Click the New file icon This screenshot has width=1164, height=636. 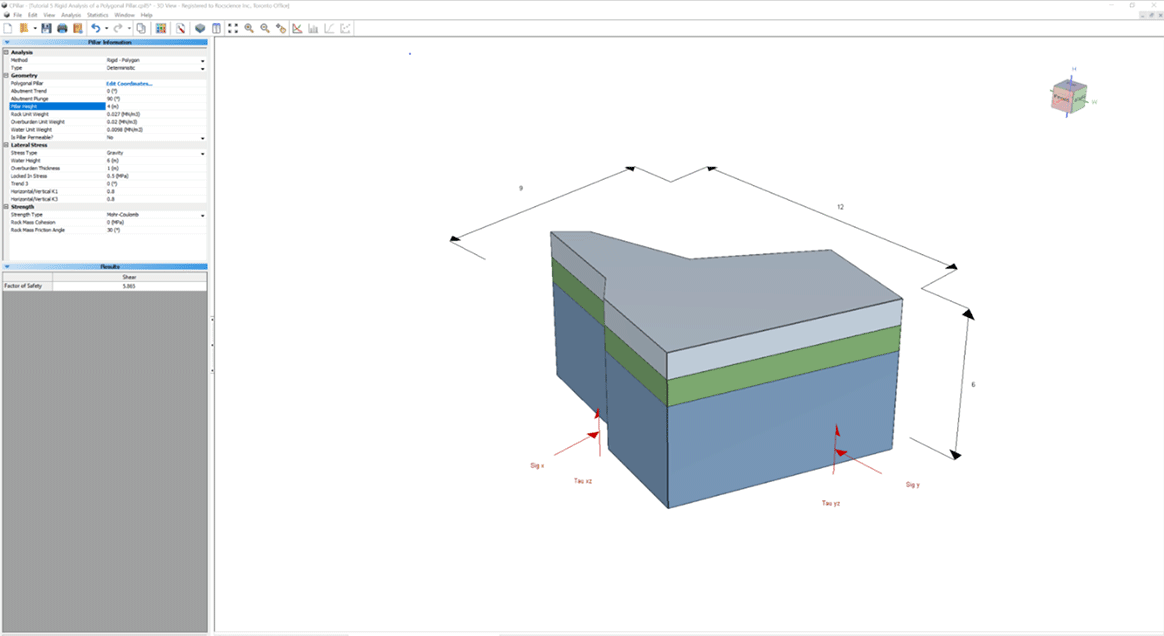(8, 28)
